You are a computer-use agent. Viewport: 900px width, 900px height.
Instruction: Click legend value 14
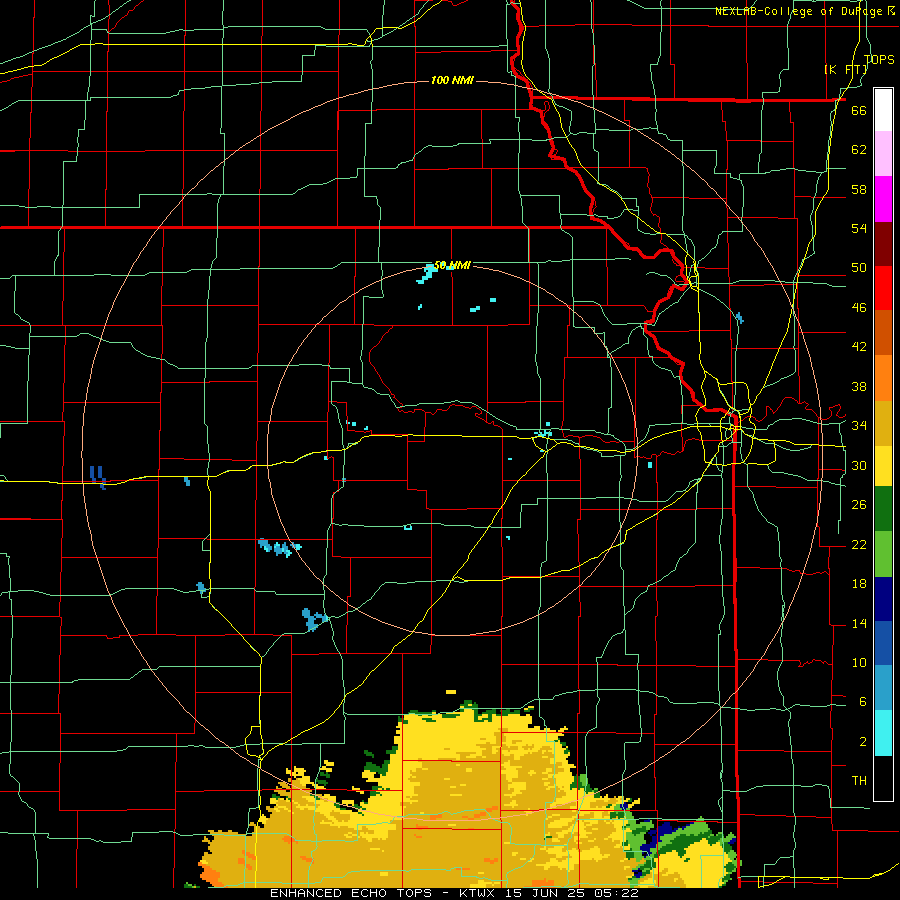point(859,623)
